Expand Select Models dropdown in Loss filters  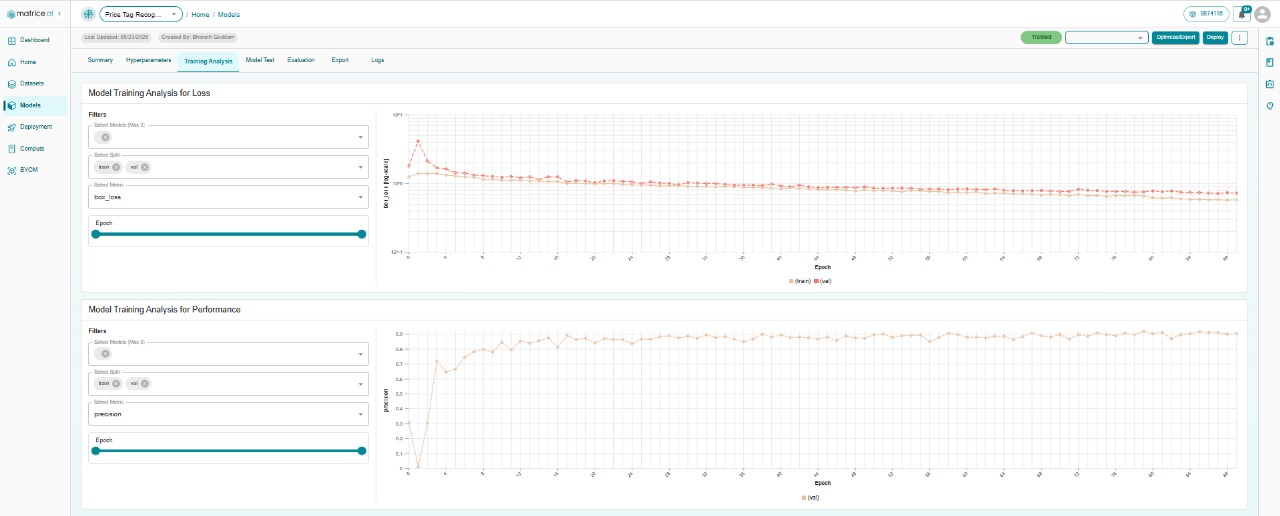click(360, 137)
